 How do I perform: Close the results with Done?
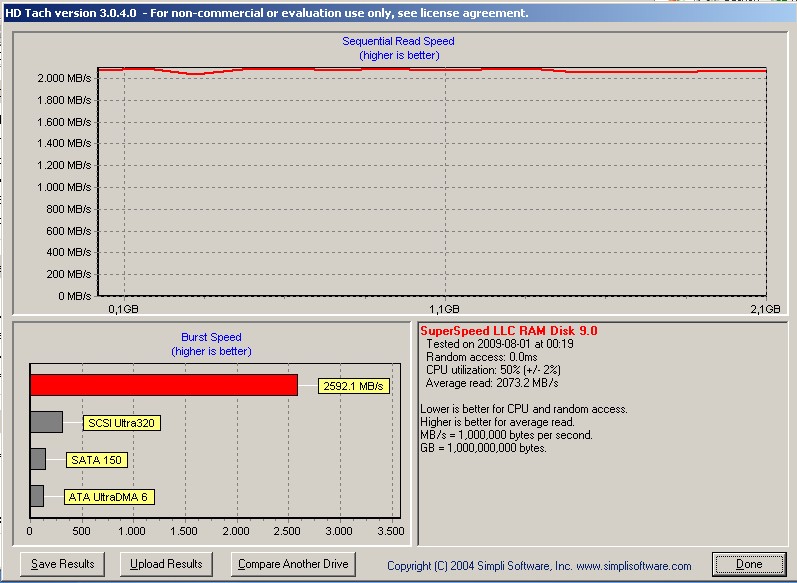point(748,564)
